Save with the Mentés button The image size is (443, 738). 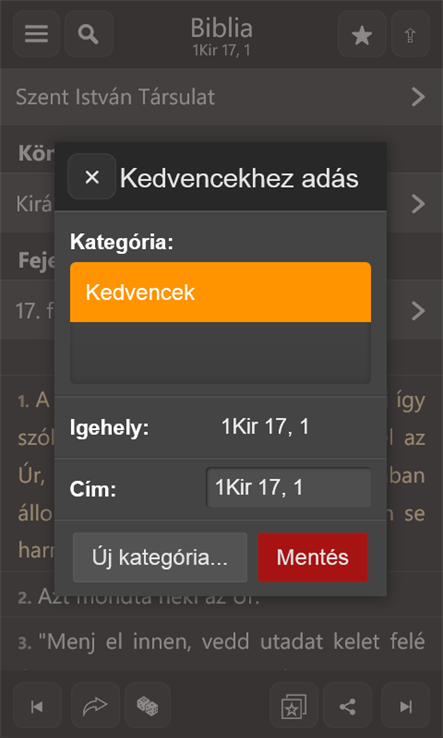[x=313, y=557]
